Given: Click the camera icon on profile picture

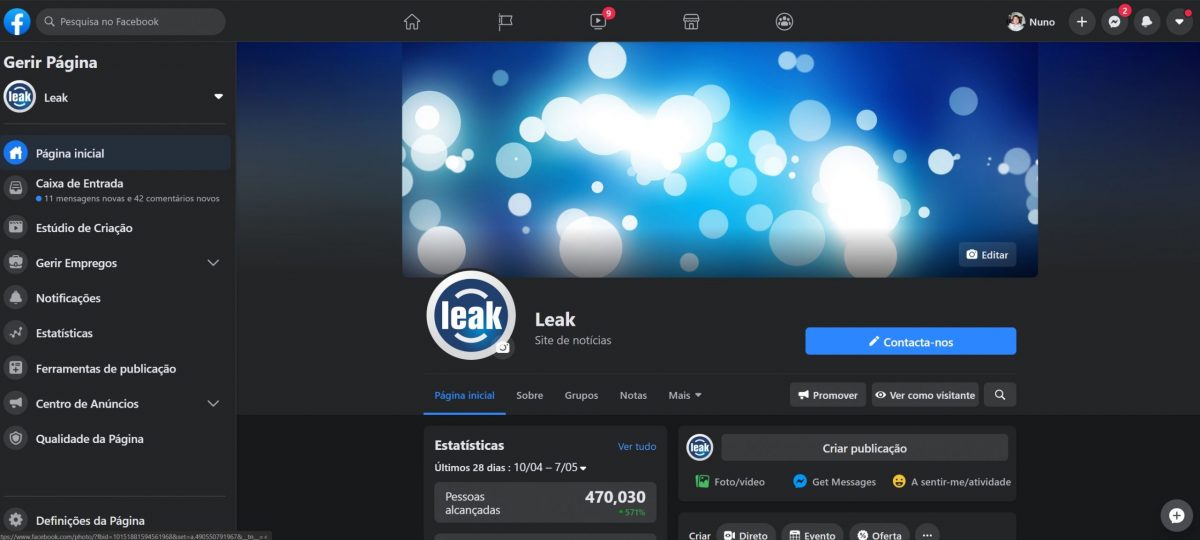Looking at the screenshot, I should coord(503,348).
